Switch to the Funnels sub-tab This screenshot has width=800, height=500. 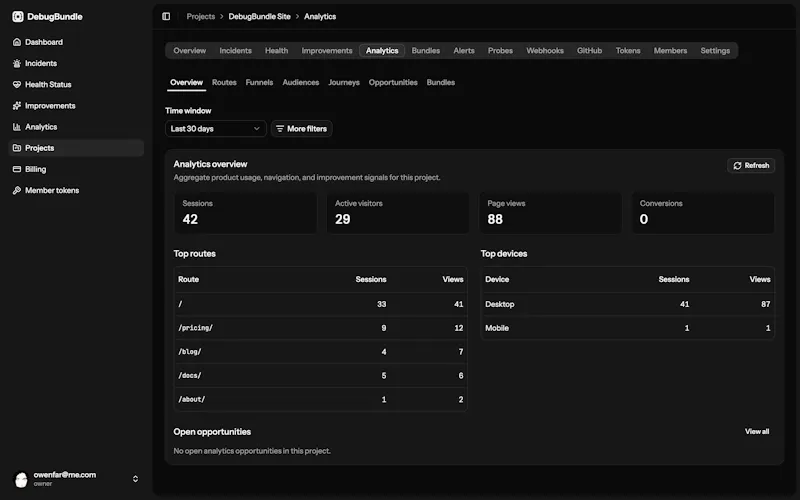point(259,83)
